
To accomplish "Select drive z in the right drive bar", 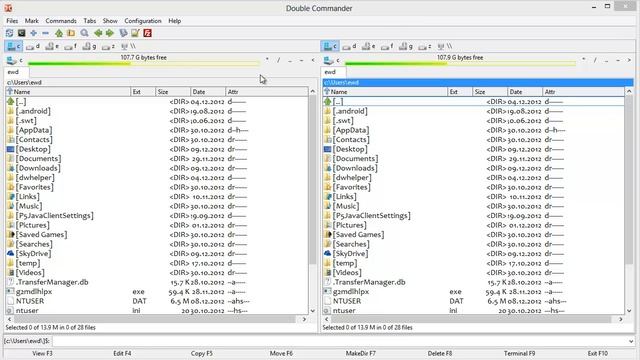I will click(x=424, y=47).
